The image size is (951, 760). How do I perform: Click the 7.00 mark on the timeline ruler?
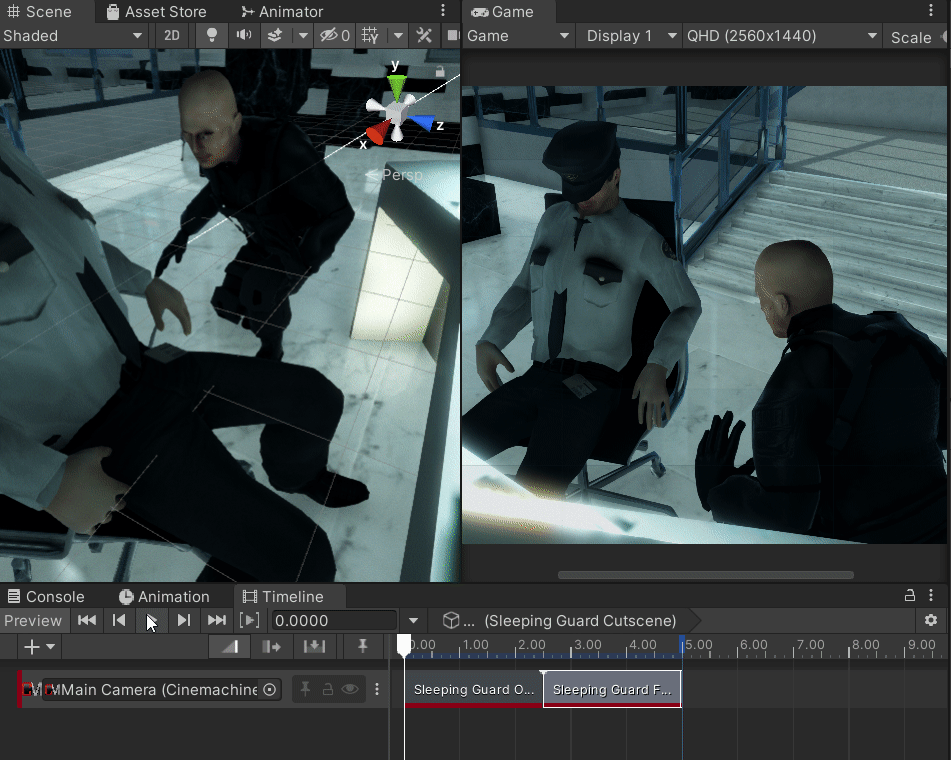tap(810, 645)
